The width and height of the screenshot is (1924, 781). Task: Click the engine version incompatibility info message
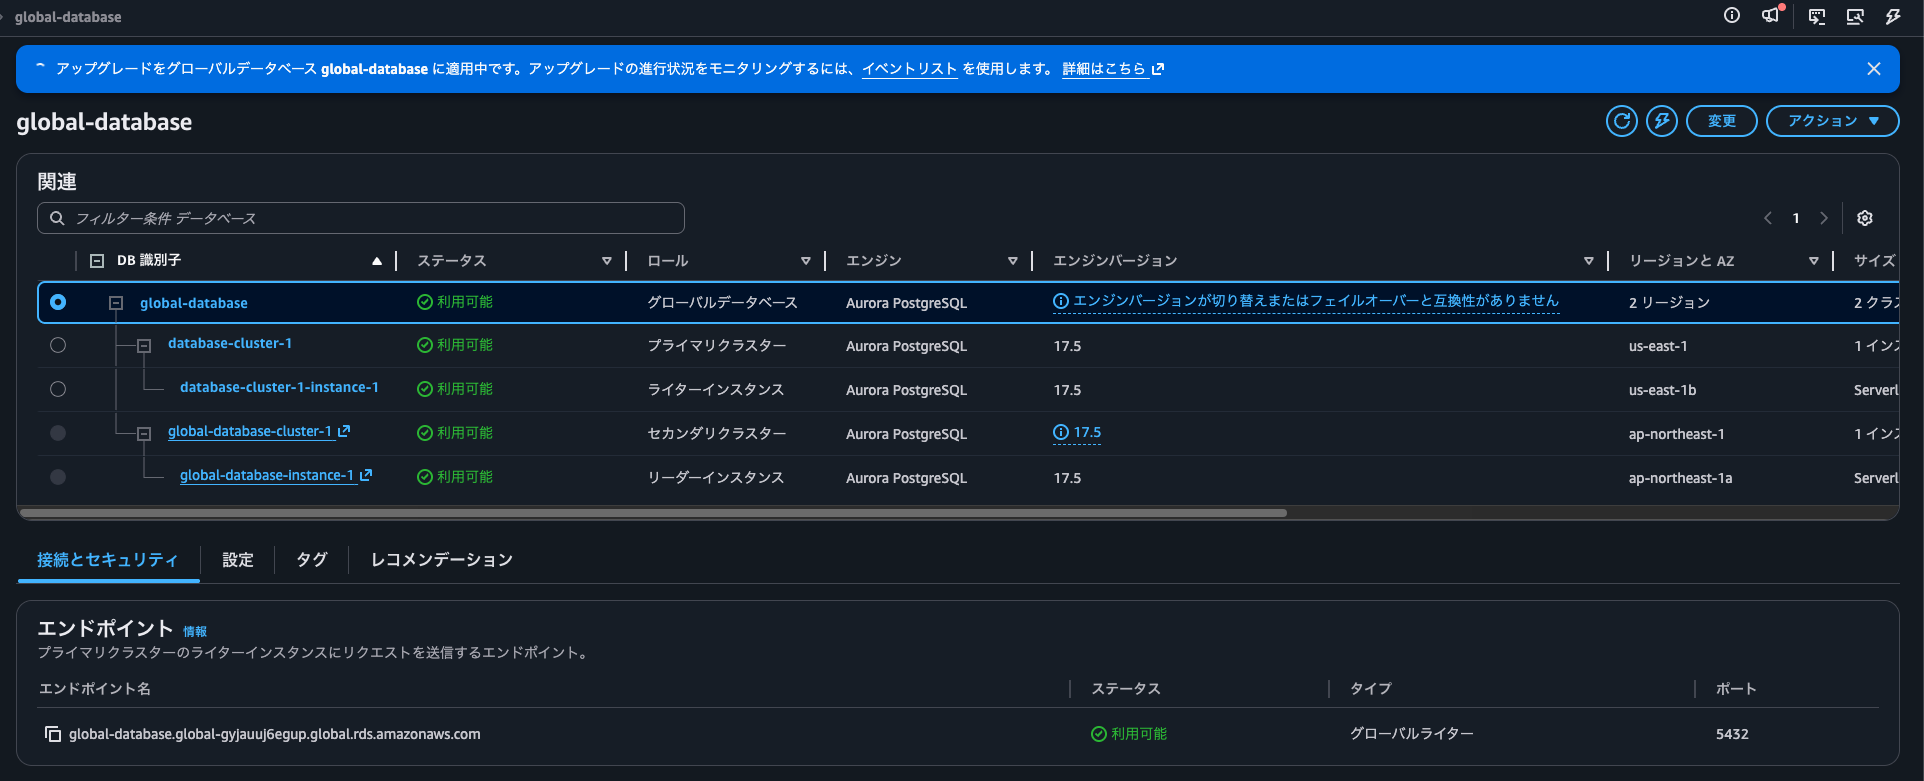pos(1306,301)
